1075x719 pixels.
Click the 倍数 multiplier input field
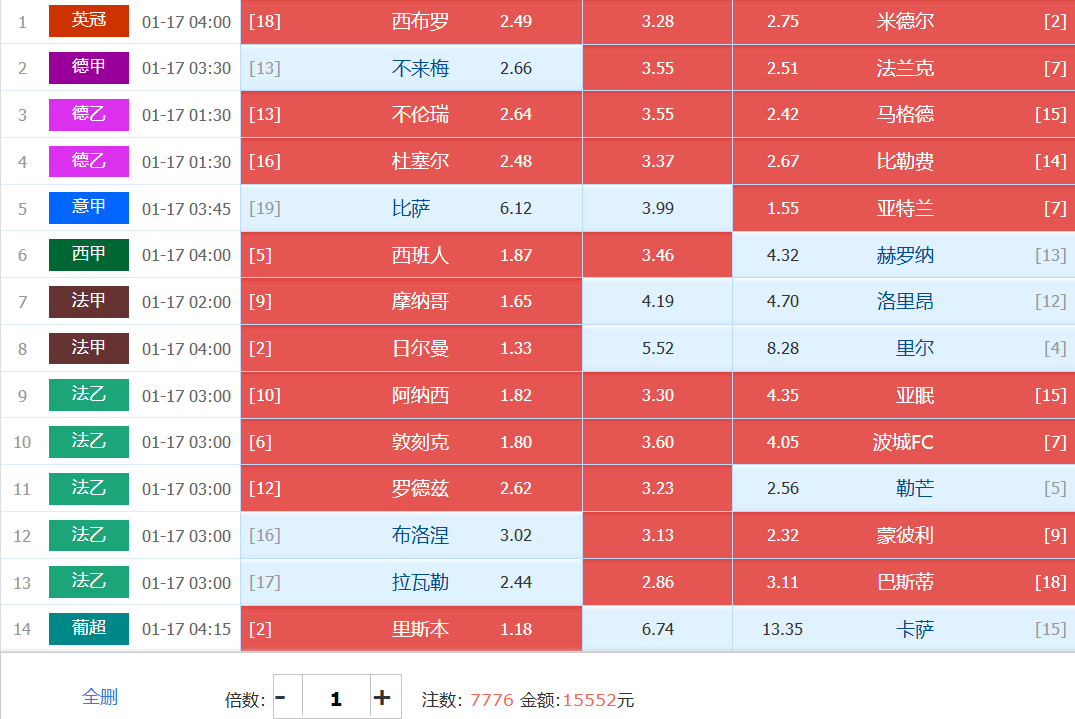tap(336, 698)
